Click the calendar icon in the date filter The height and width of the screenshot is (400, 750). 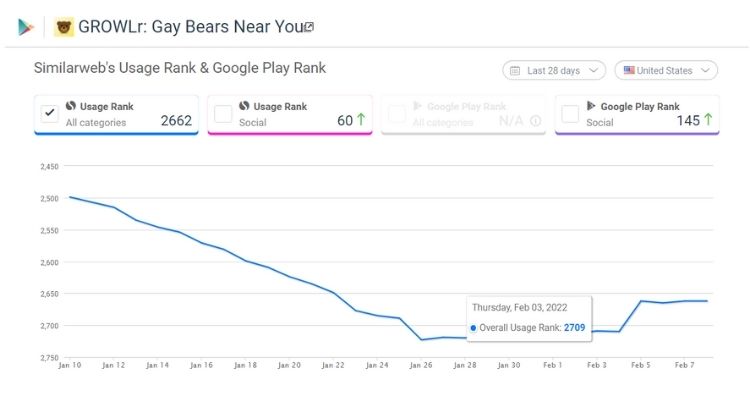click(x=515, y=71)
